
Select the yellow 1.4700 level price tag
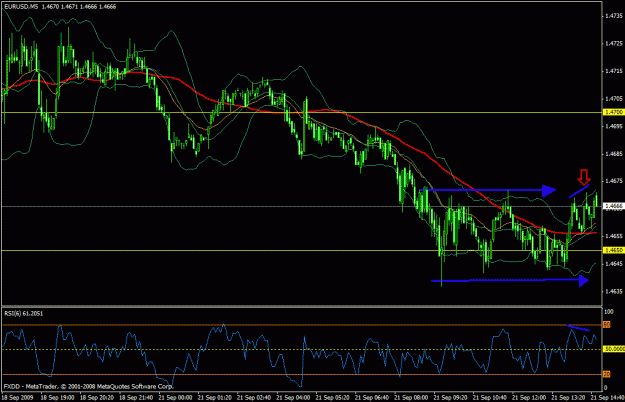tap(614, 113)
